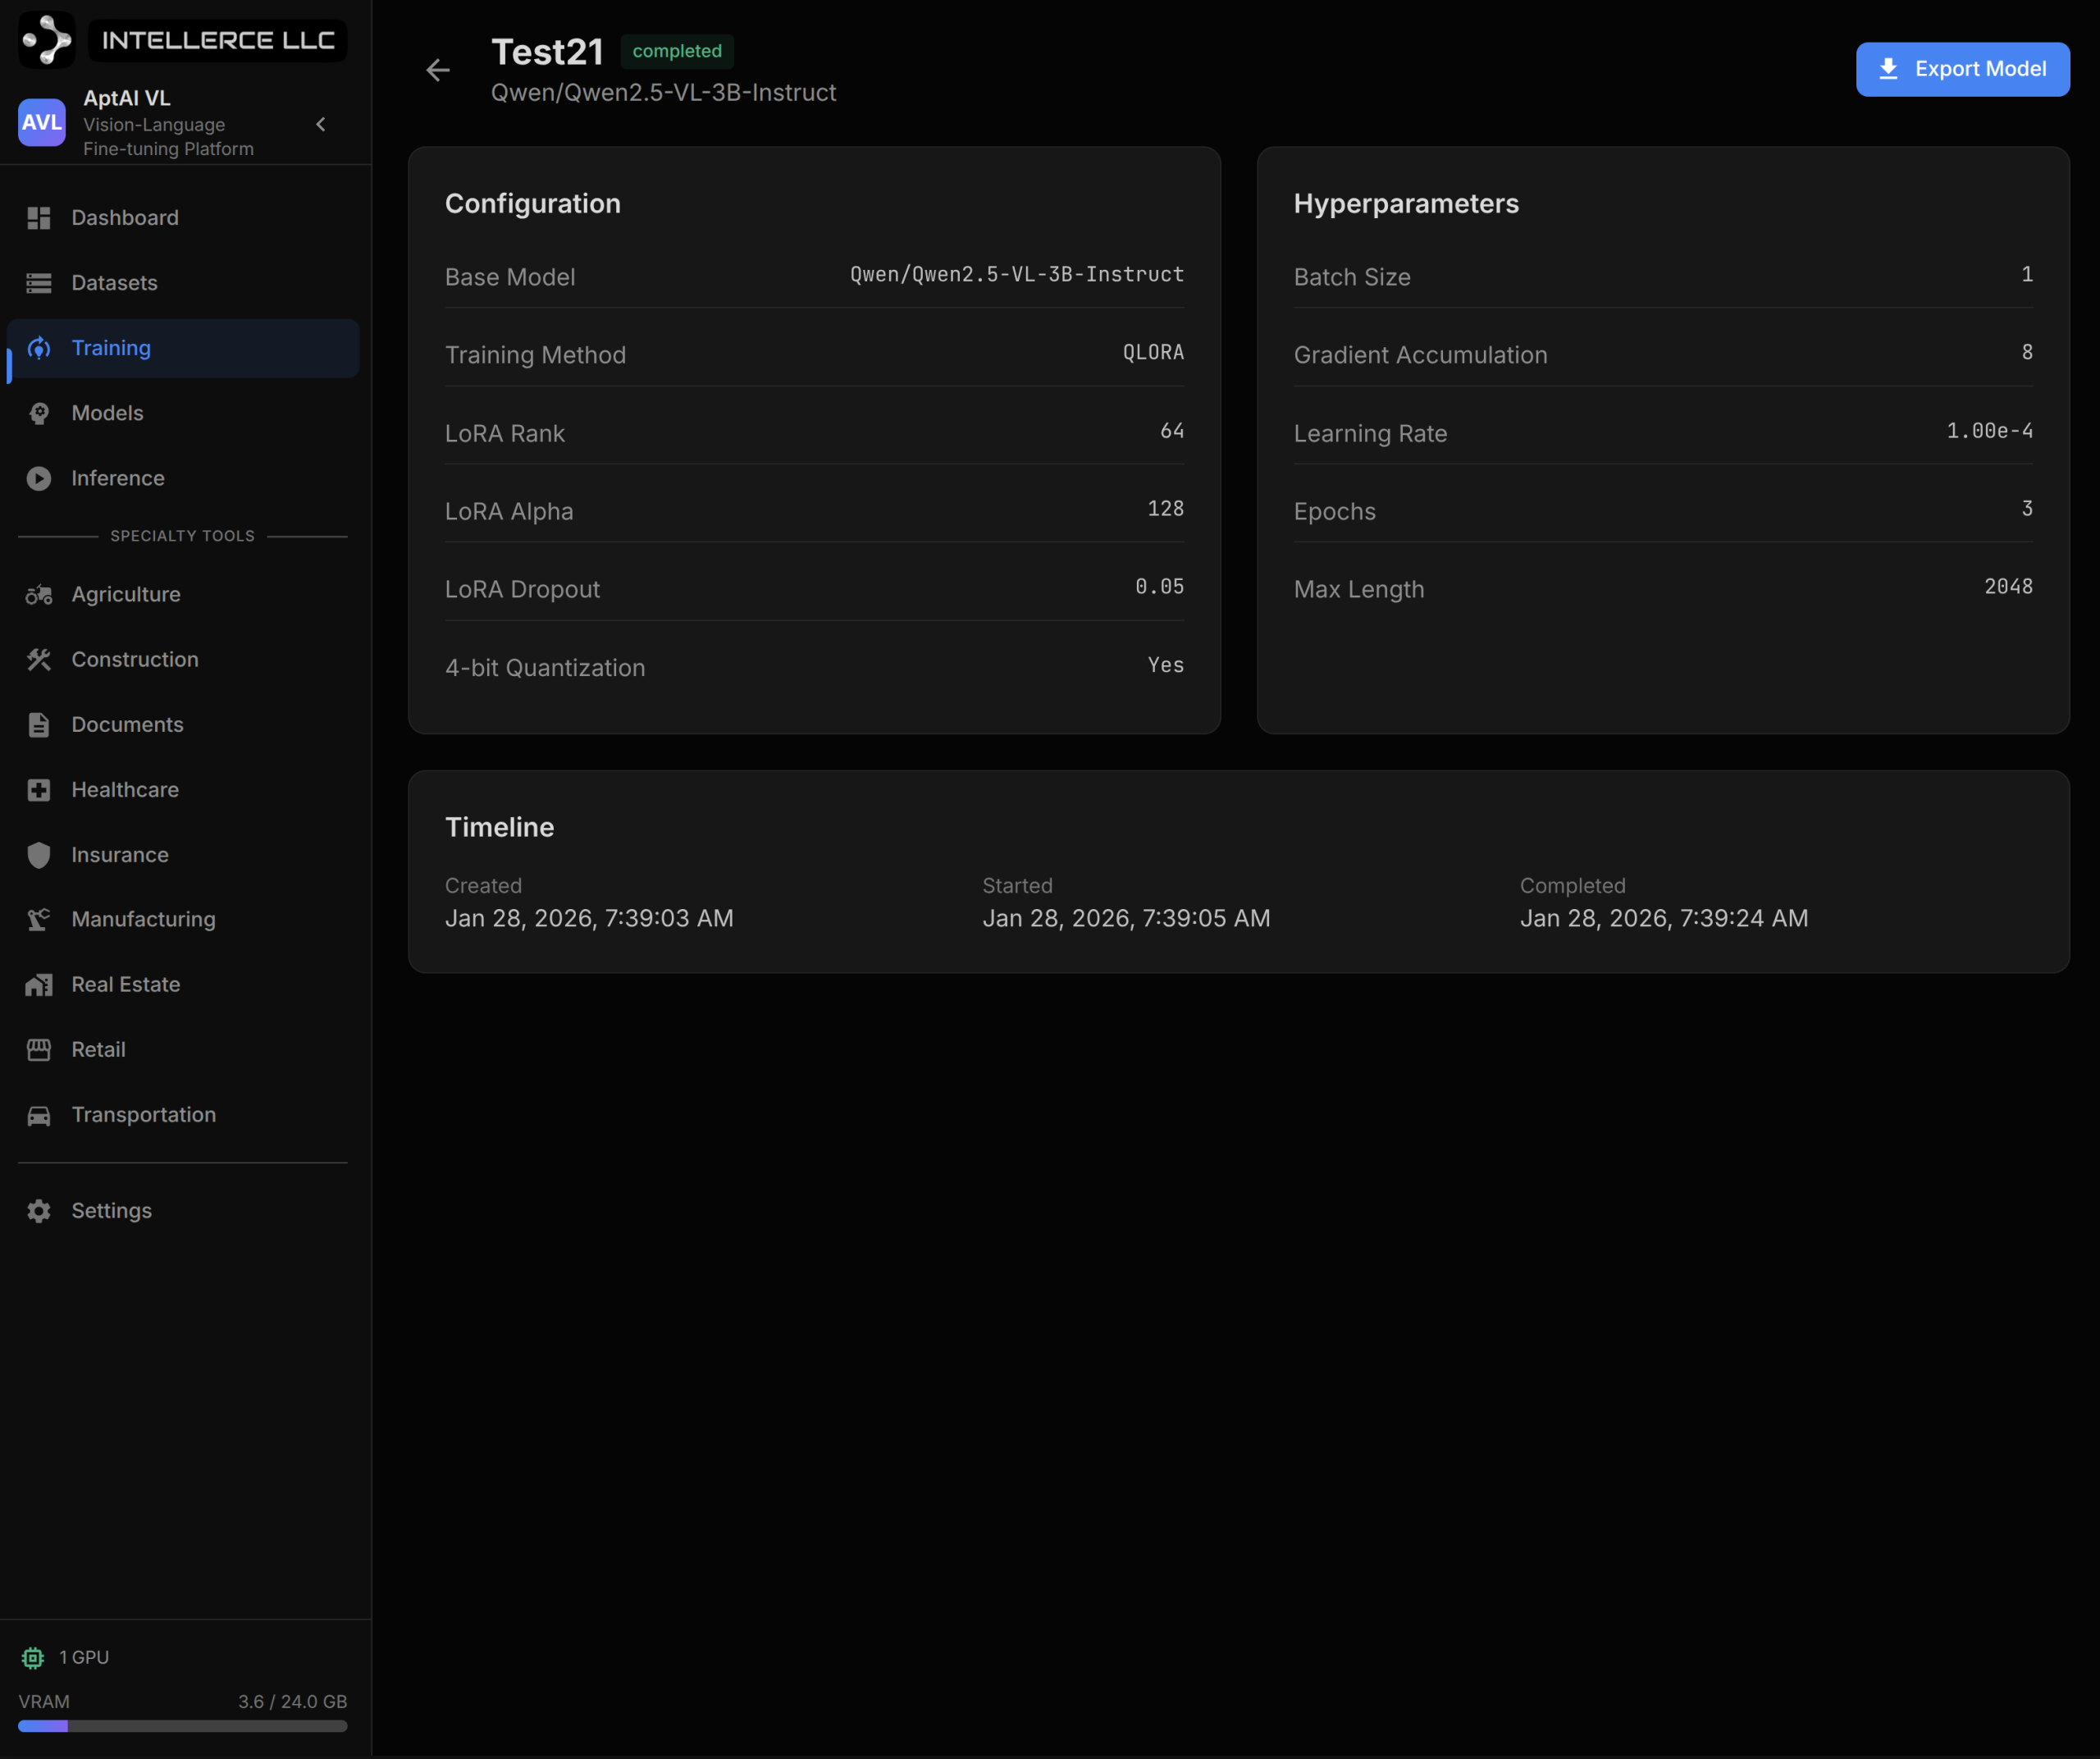
Task: Click the Timeline card heading
Action: point(499,827)
